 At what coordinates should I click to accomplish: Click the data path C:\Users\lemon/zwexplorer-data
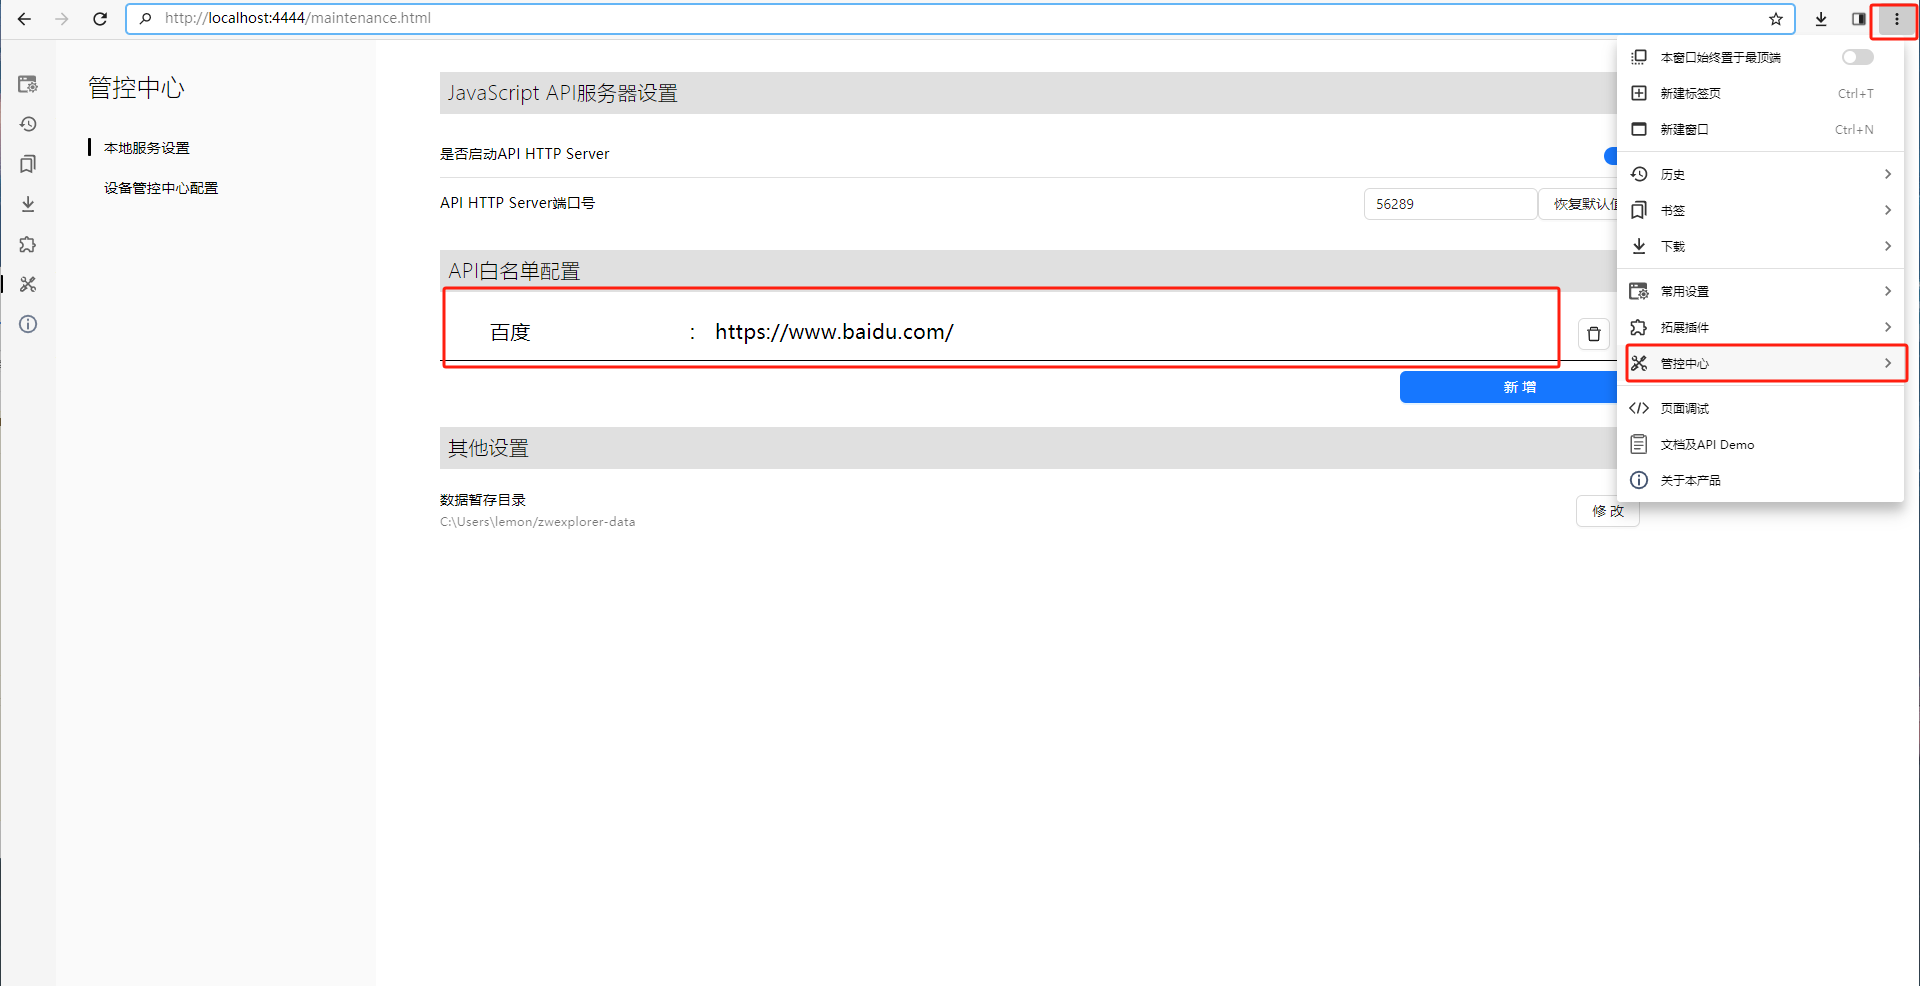pyautogui.click(x=538, y=522)
